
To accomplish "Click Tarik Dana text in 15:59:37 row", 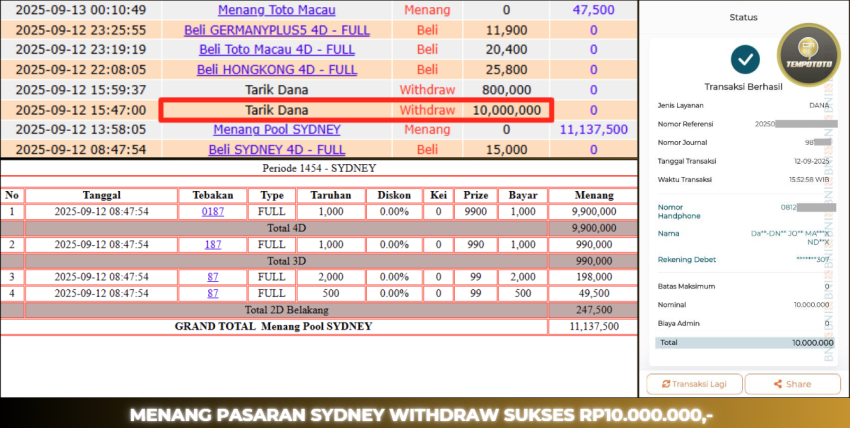I will coord(276,90).
